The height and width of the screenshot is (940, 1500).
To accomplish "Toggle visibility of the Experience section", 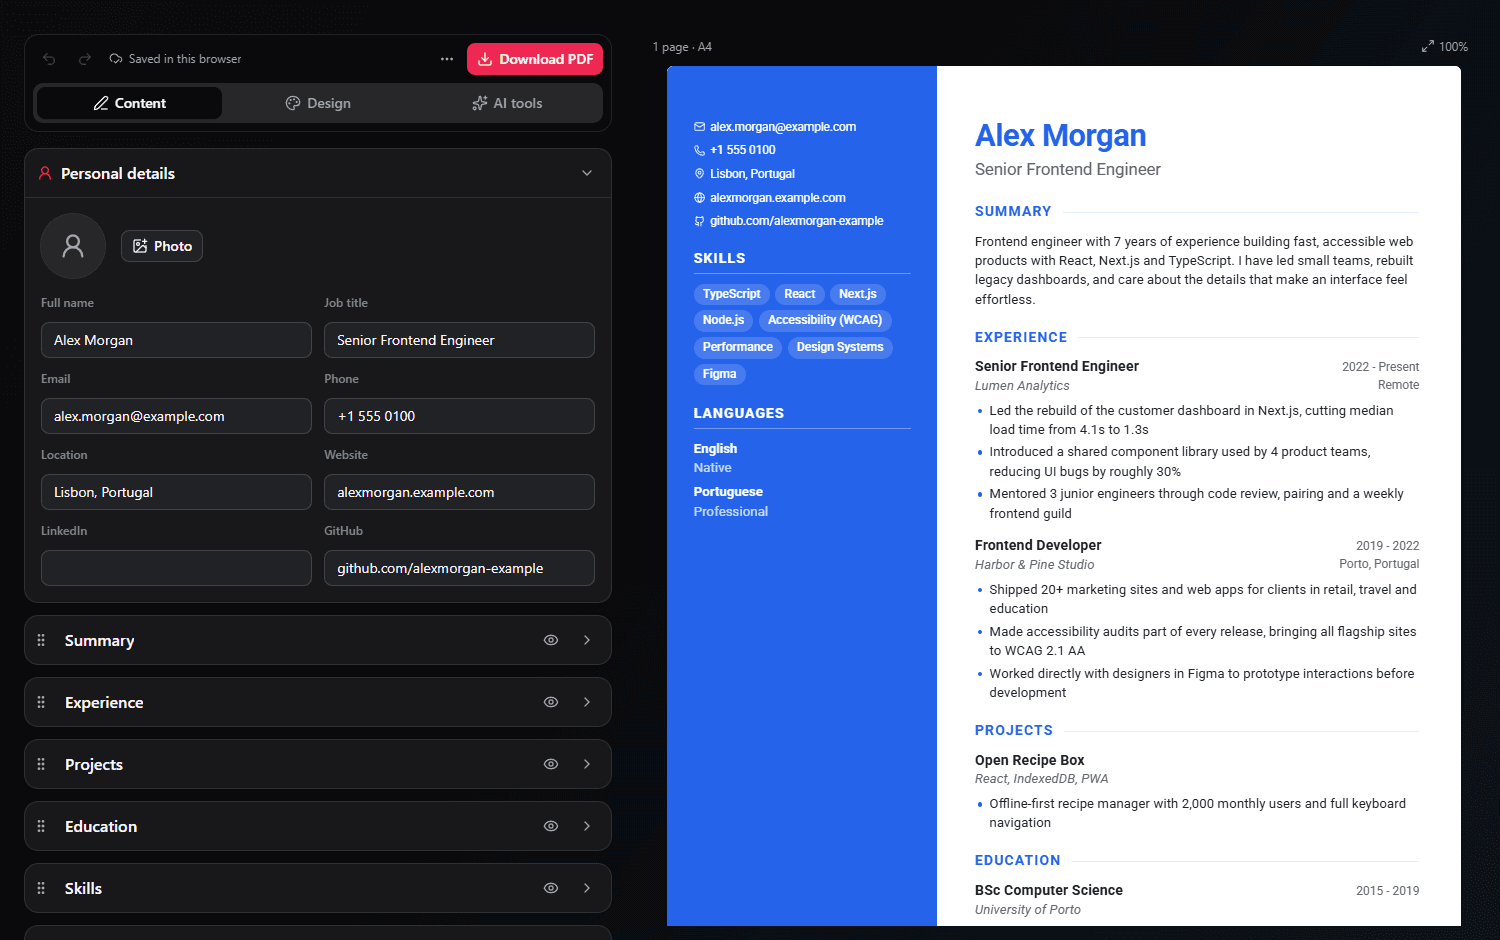I will click(x=551, y=702).
